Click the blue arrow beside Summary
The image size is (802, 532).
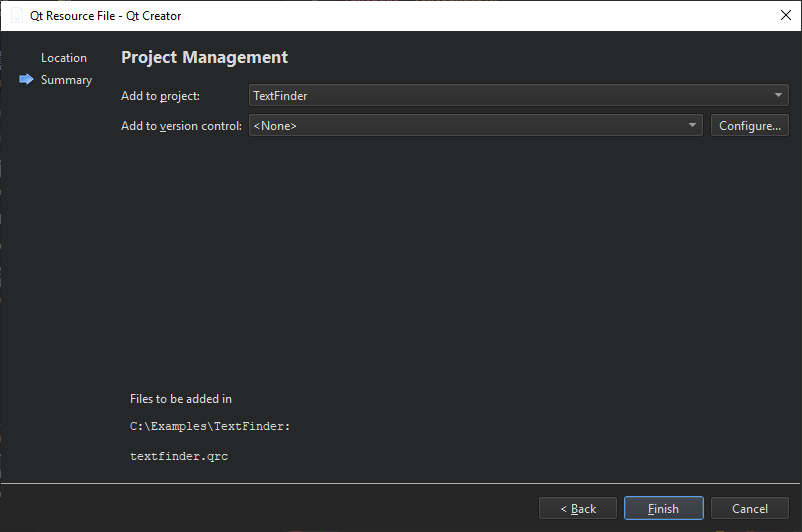pyautogui.click(x=26, y=80)
